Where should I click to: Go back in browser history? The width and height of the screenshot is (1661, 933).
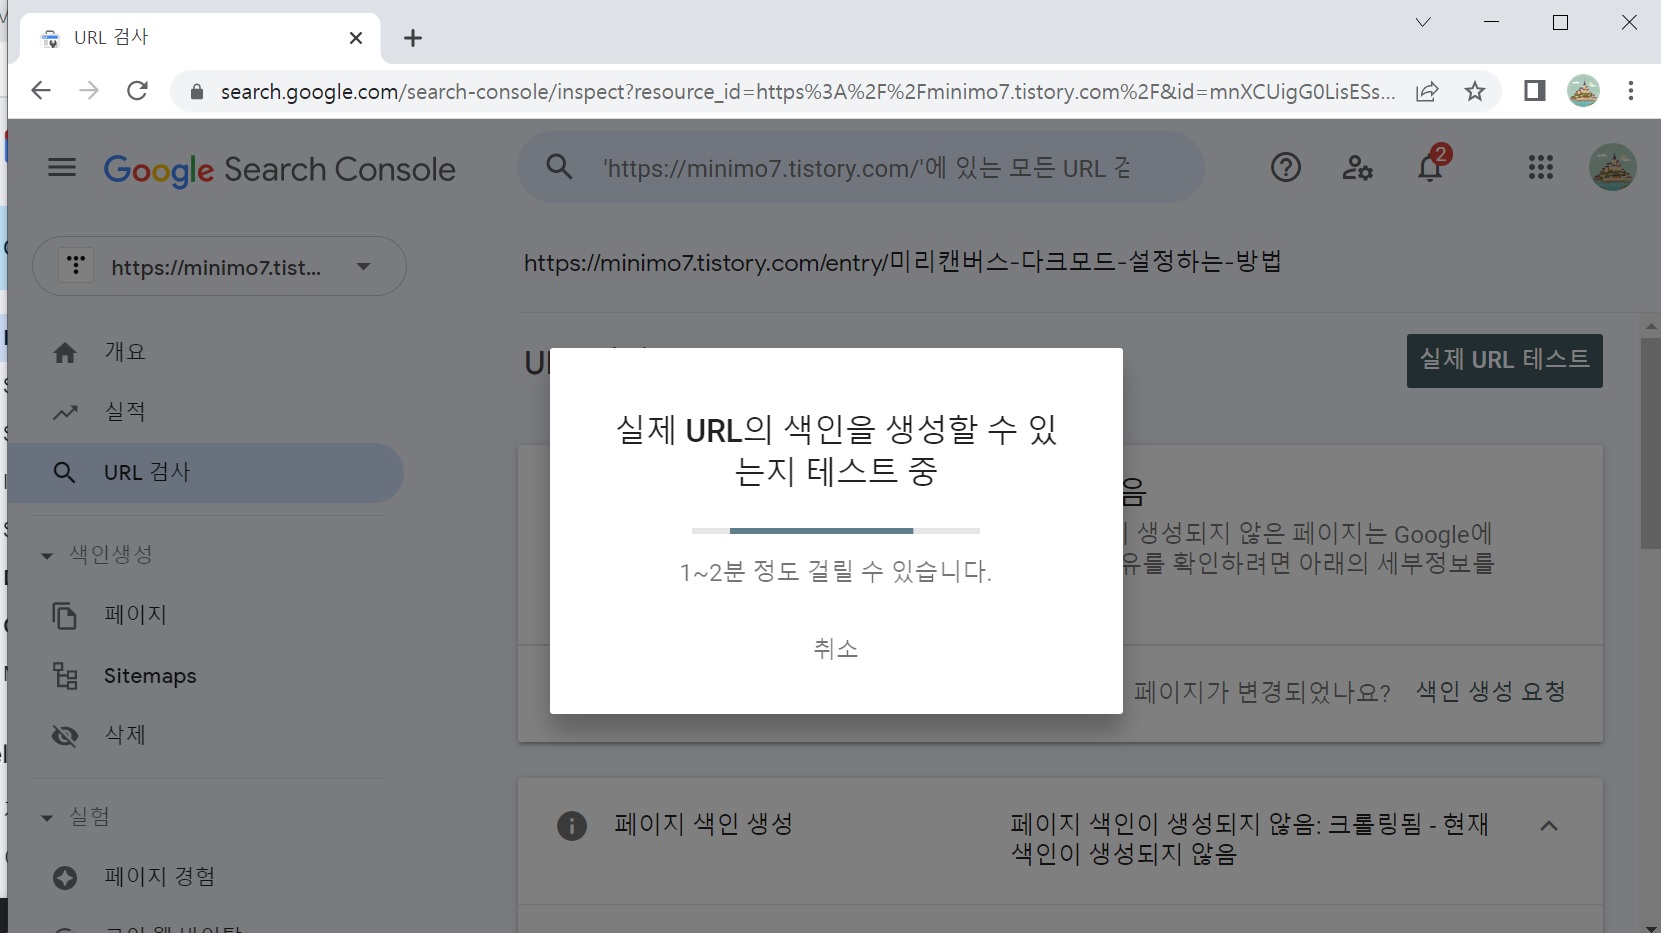pos(40,91)
